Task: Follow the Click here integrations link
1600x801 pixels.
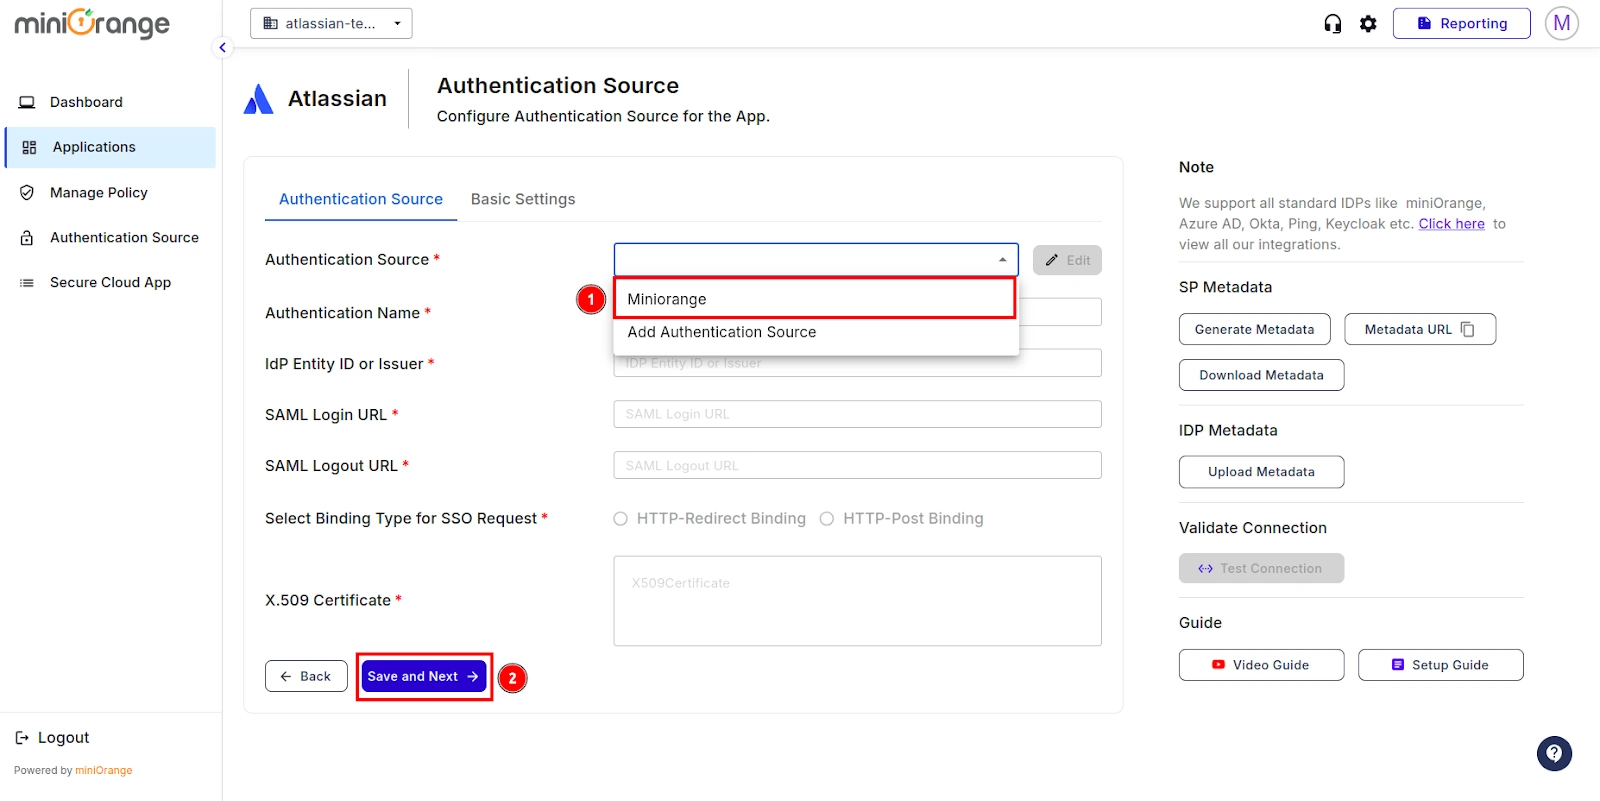Action: tap(1451, 224)
